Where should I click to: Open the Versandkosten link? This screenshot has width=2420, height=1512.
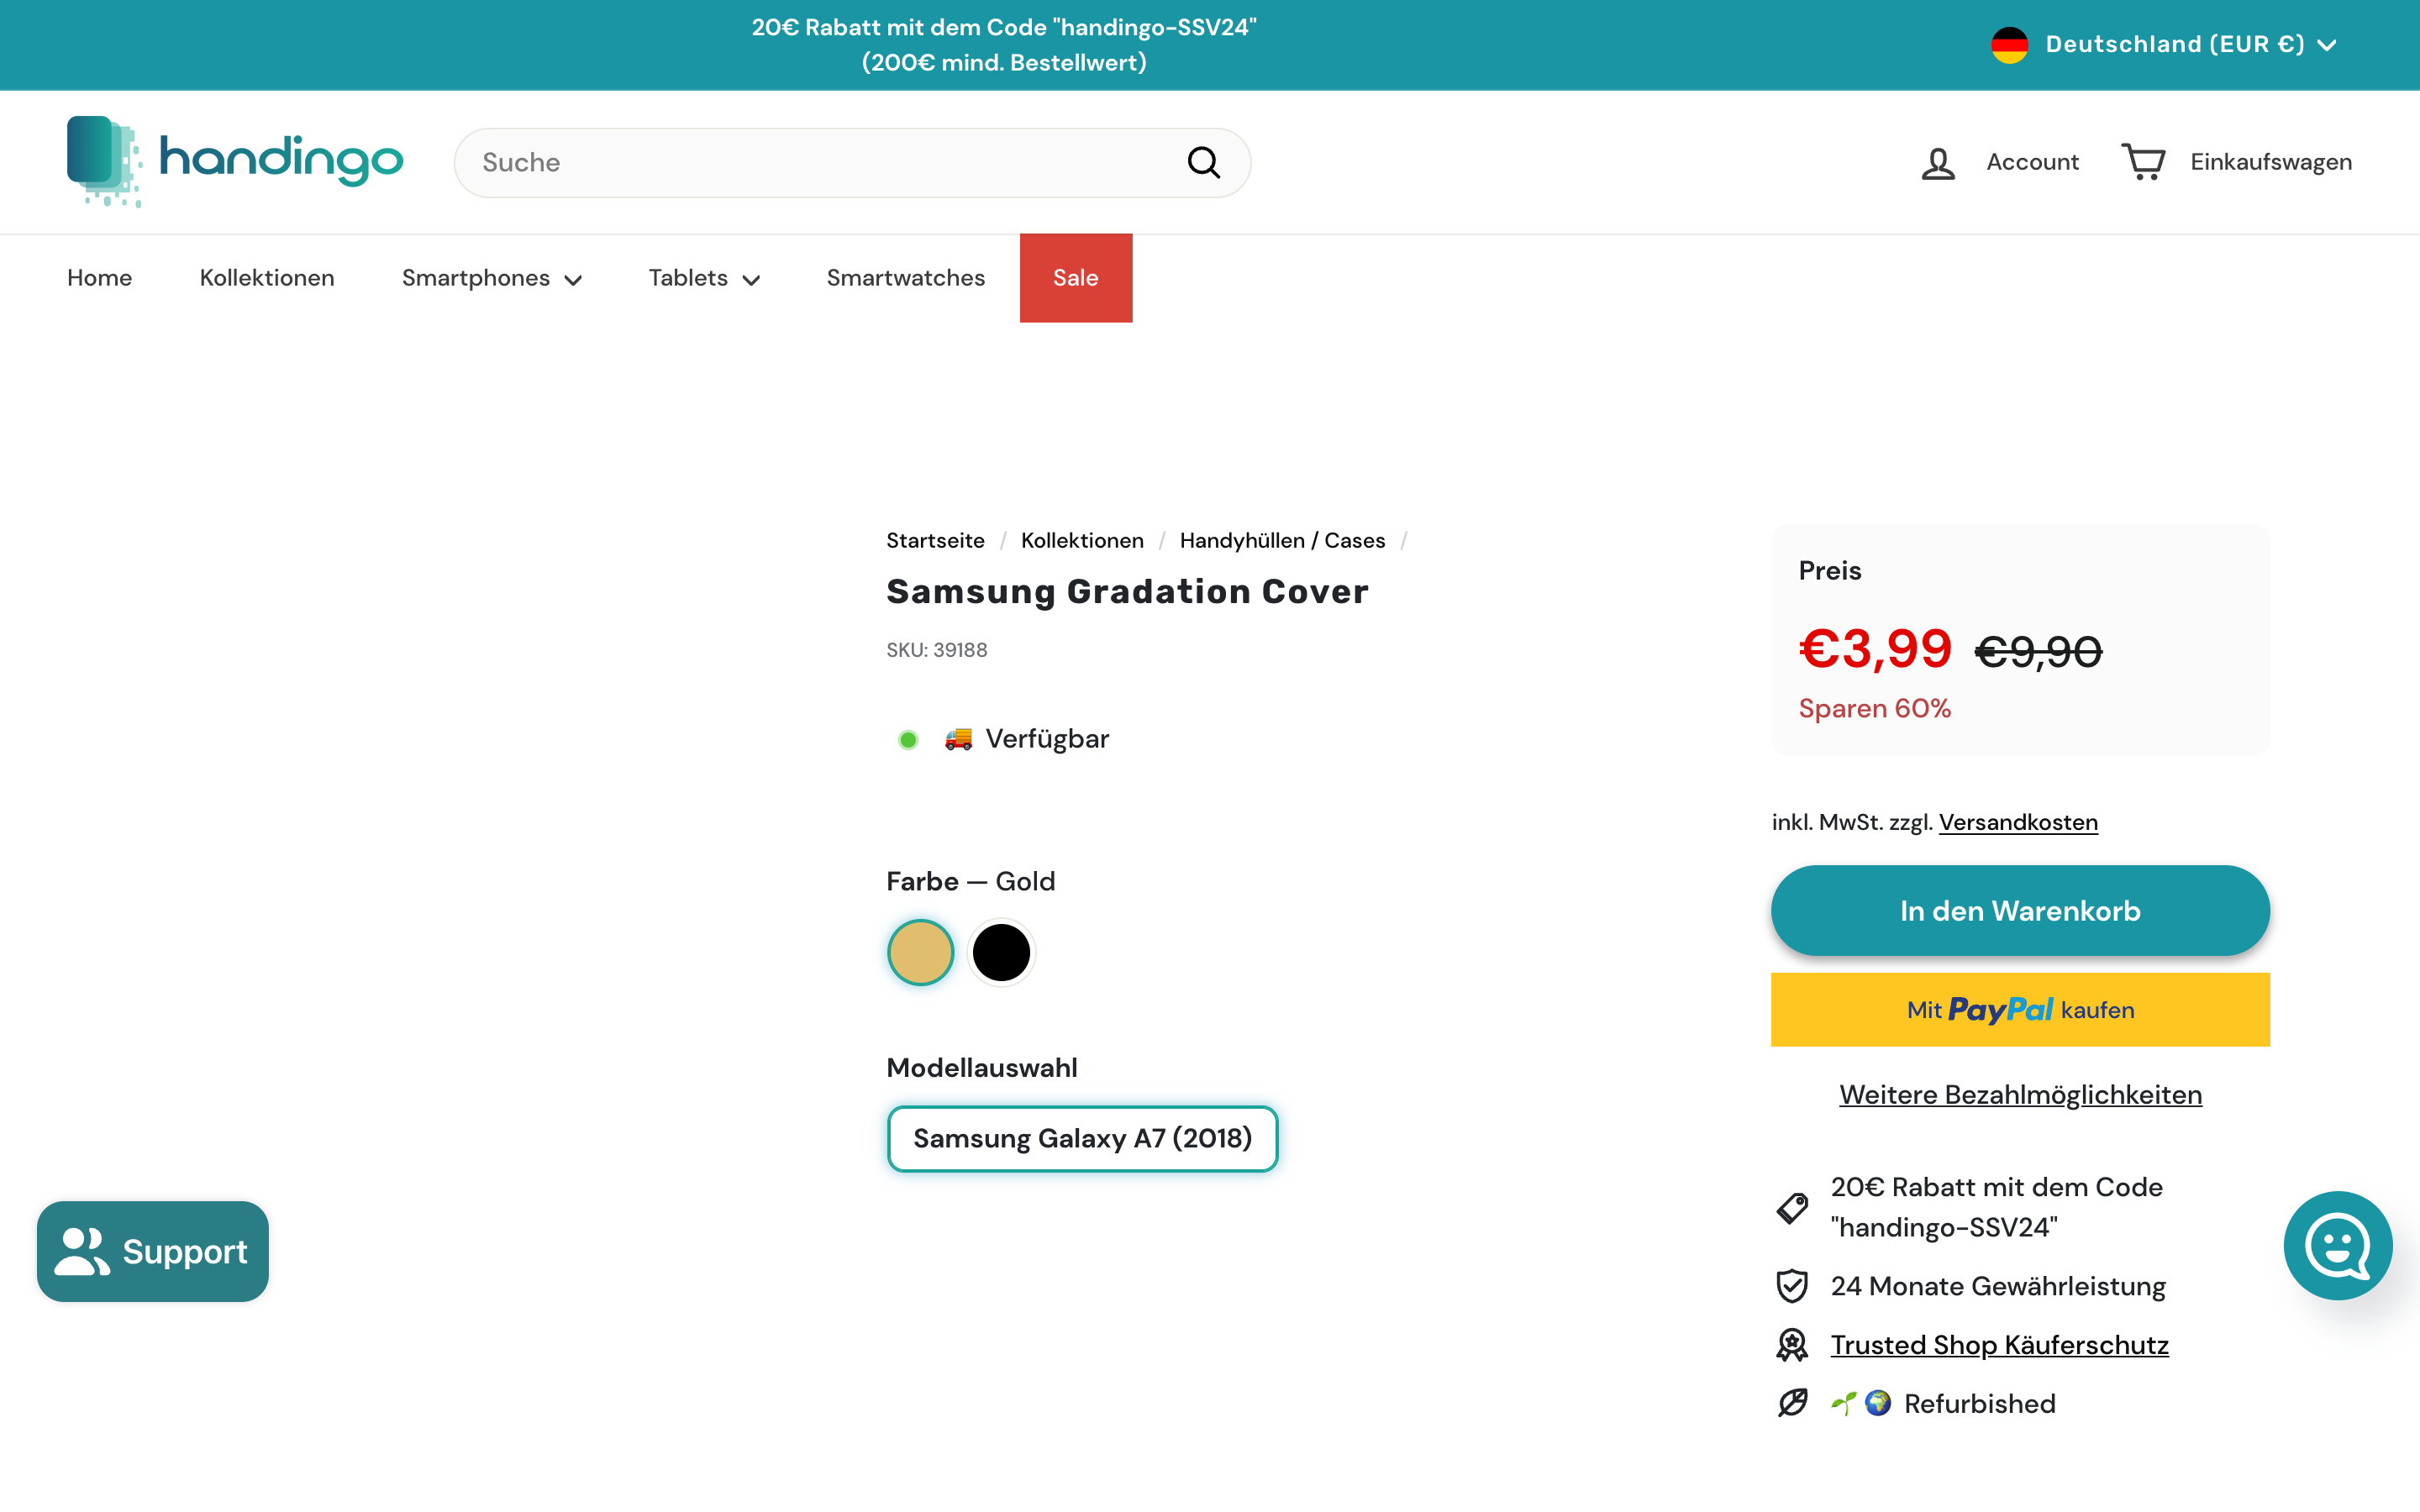tap(2018, 822)
